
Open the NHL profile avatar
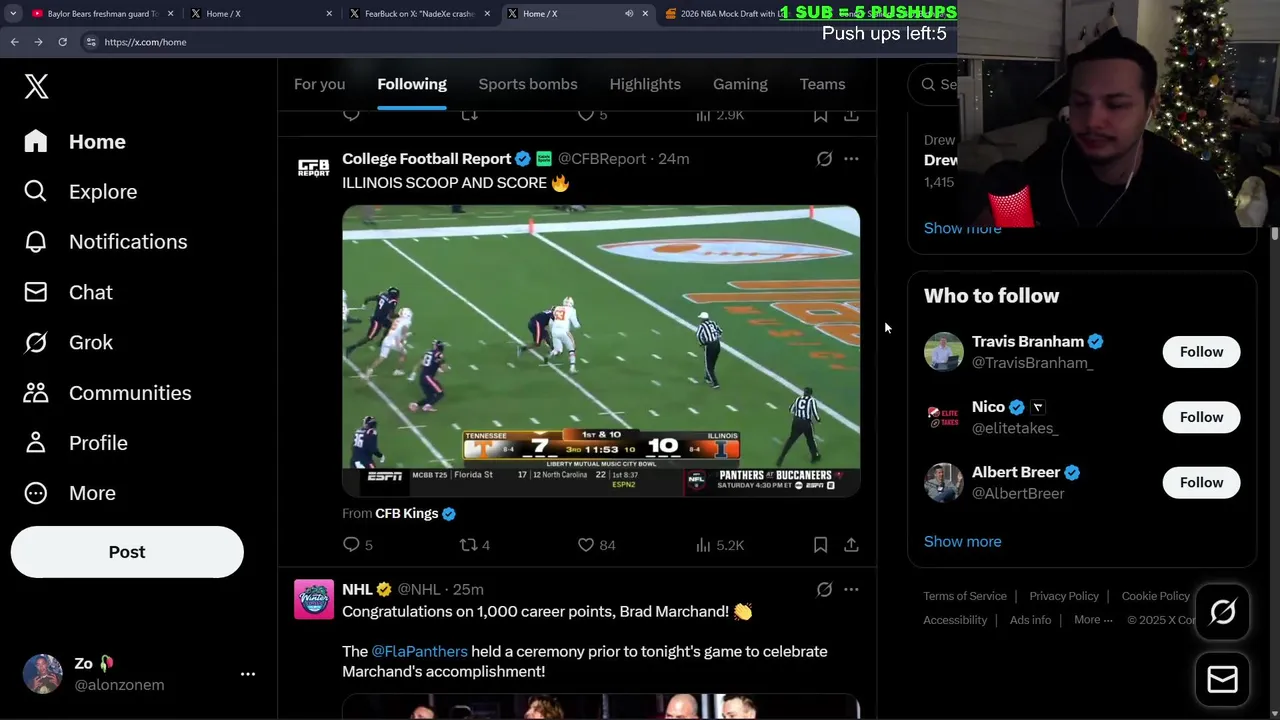click(314, 599)
